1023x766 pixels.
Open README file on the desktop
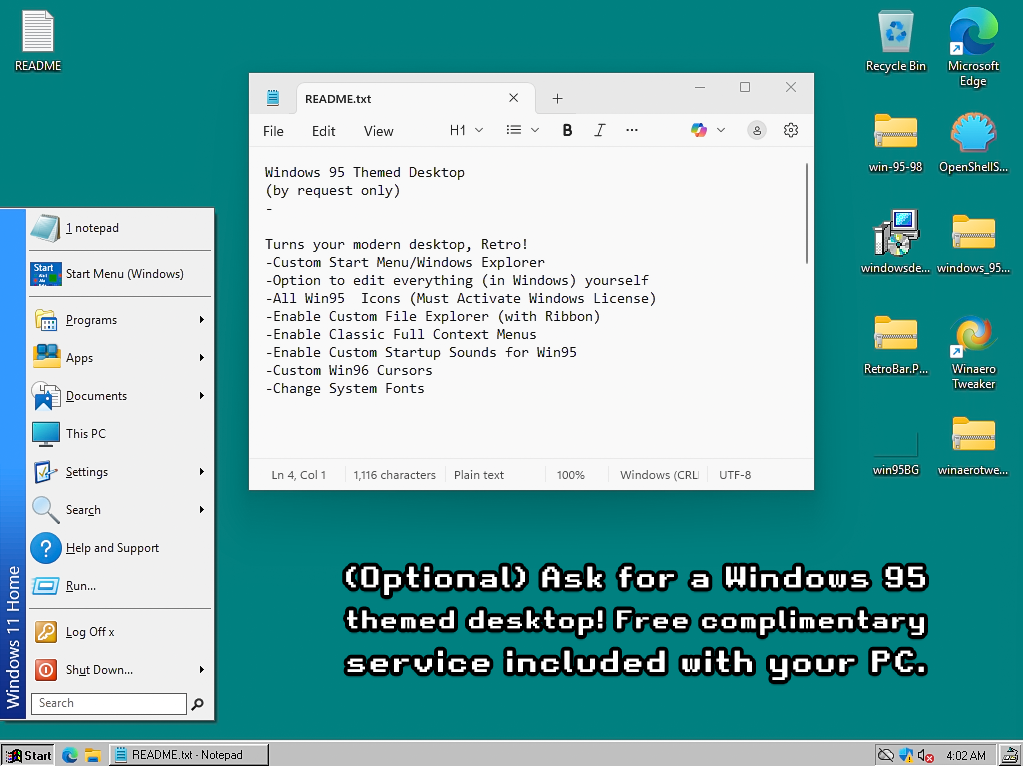pos(38,40)
